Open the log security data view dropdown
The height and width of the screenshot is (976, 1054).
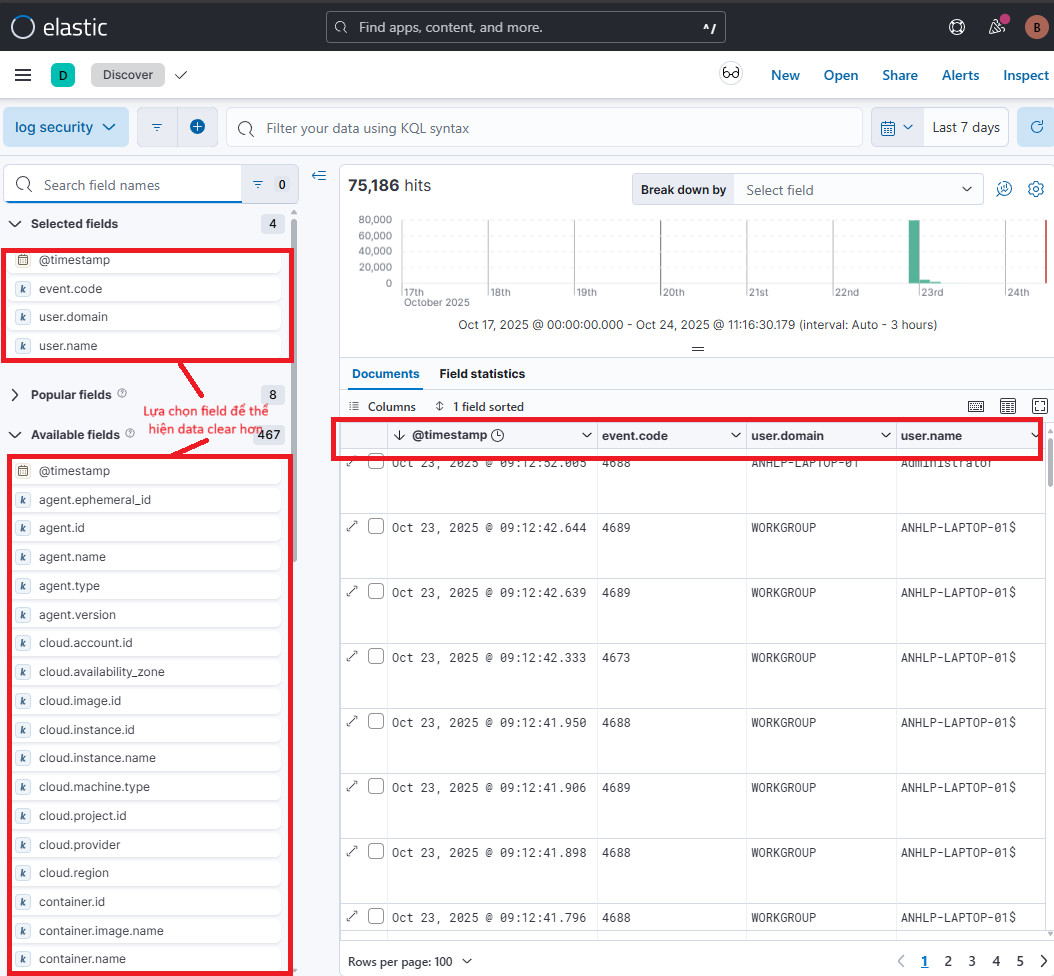[66, 127]
